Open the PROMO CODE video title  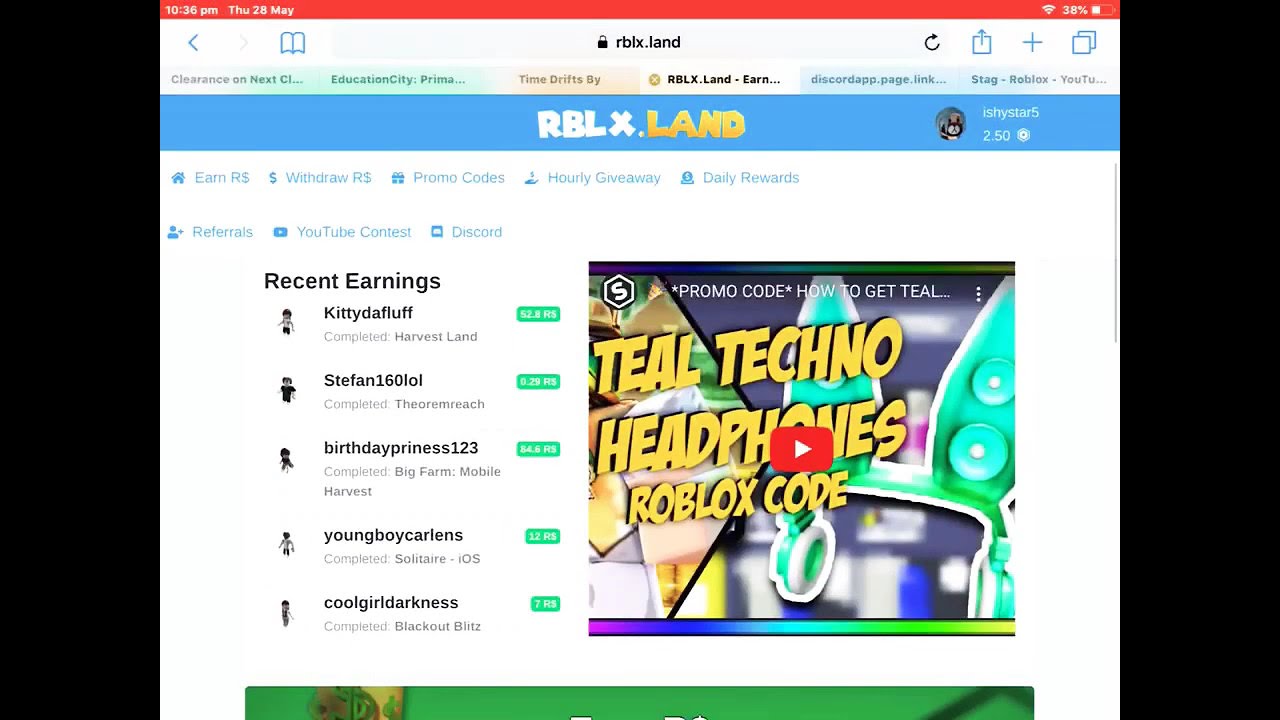pyautogui.click(x=810, y=292)
